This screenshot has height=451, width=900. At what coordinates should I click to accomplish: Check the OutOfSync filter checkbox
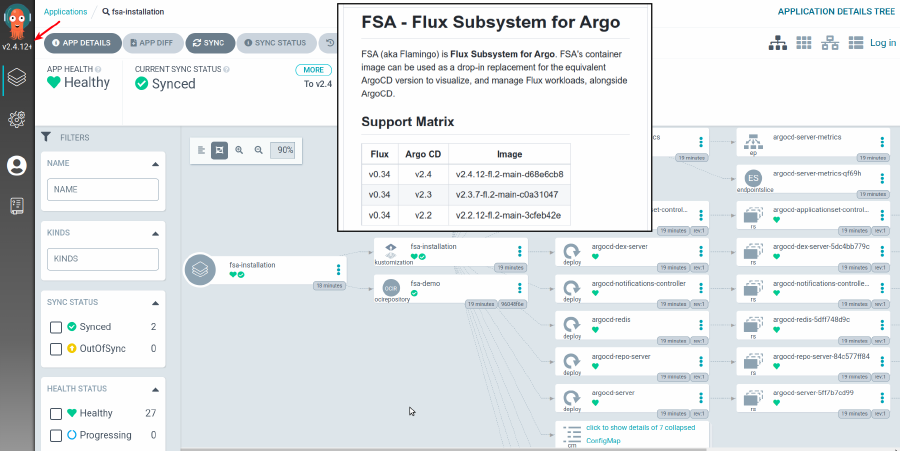[56, 349]
